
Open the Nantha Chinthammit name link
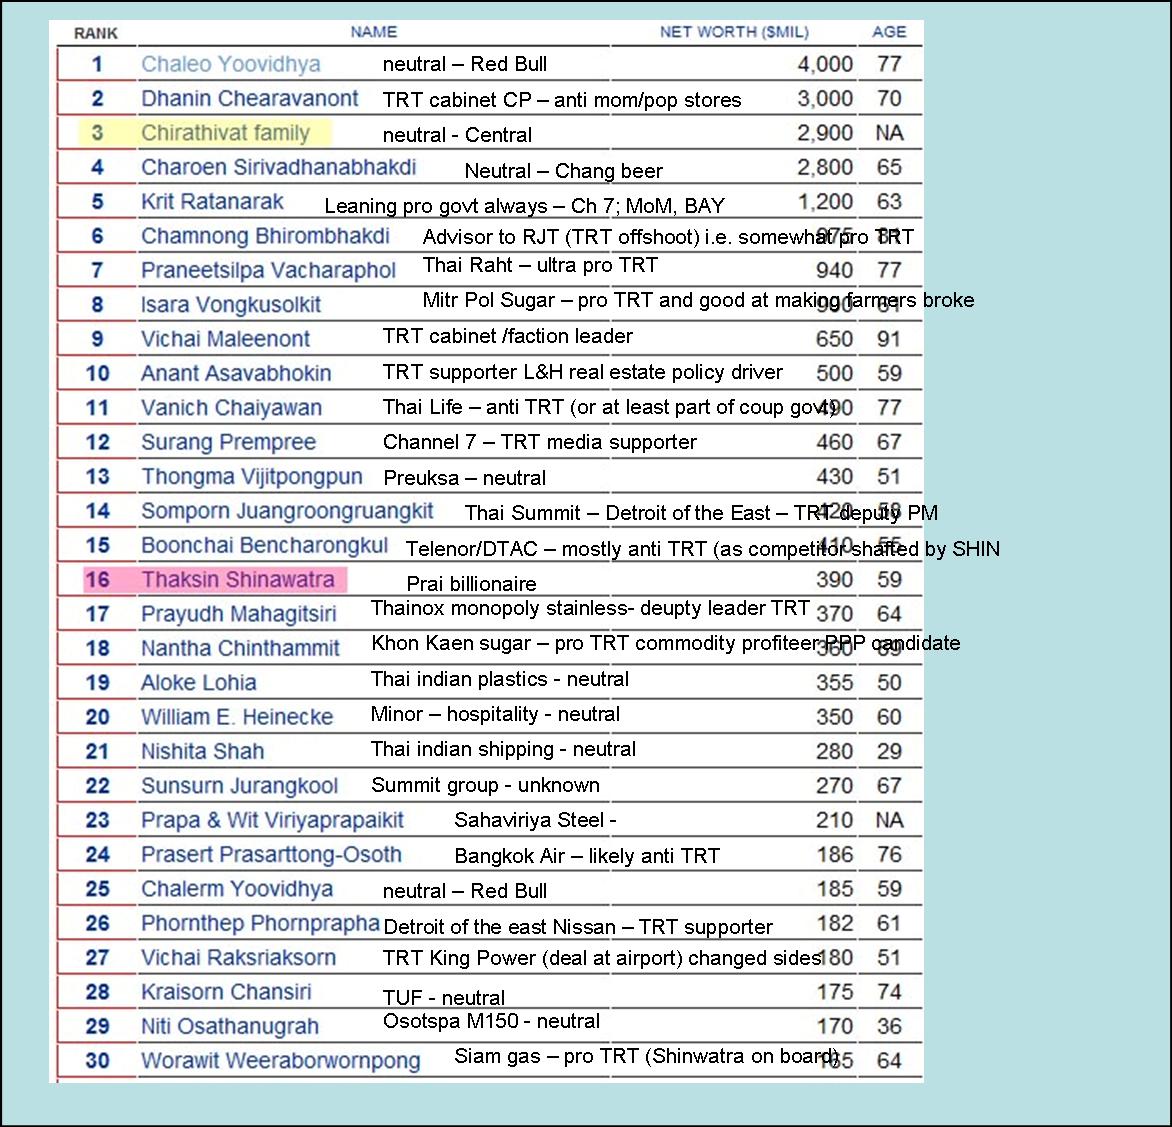[241, 649]
